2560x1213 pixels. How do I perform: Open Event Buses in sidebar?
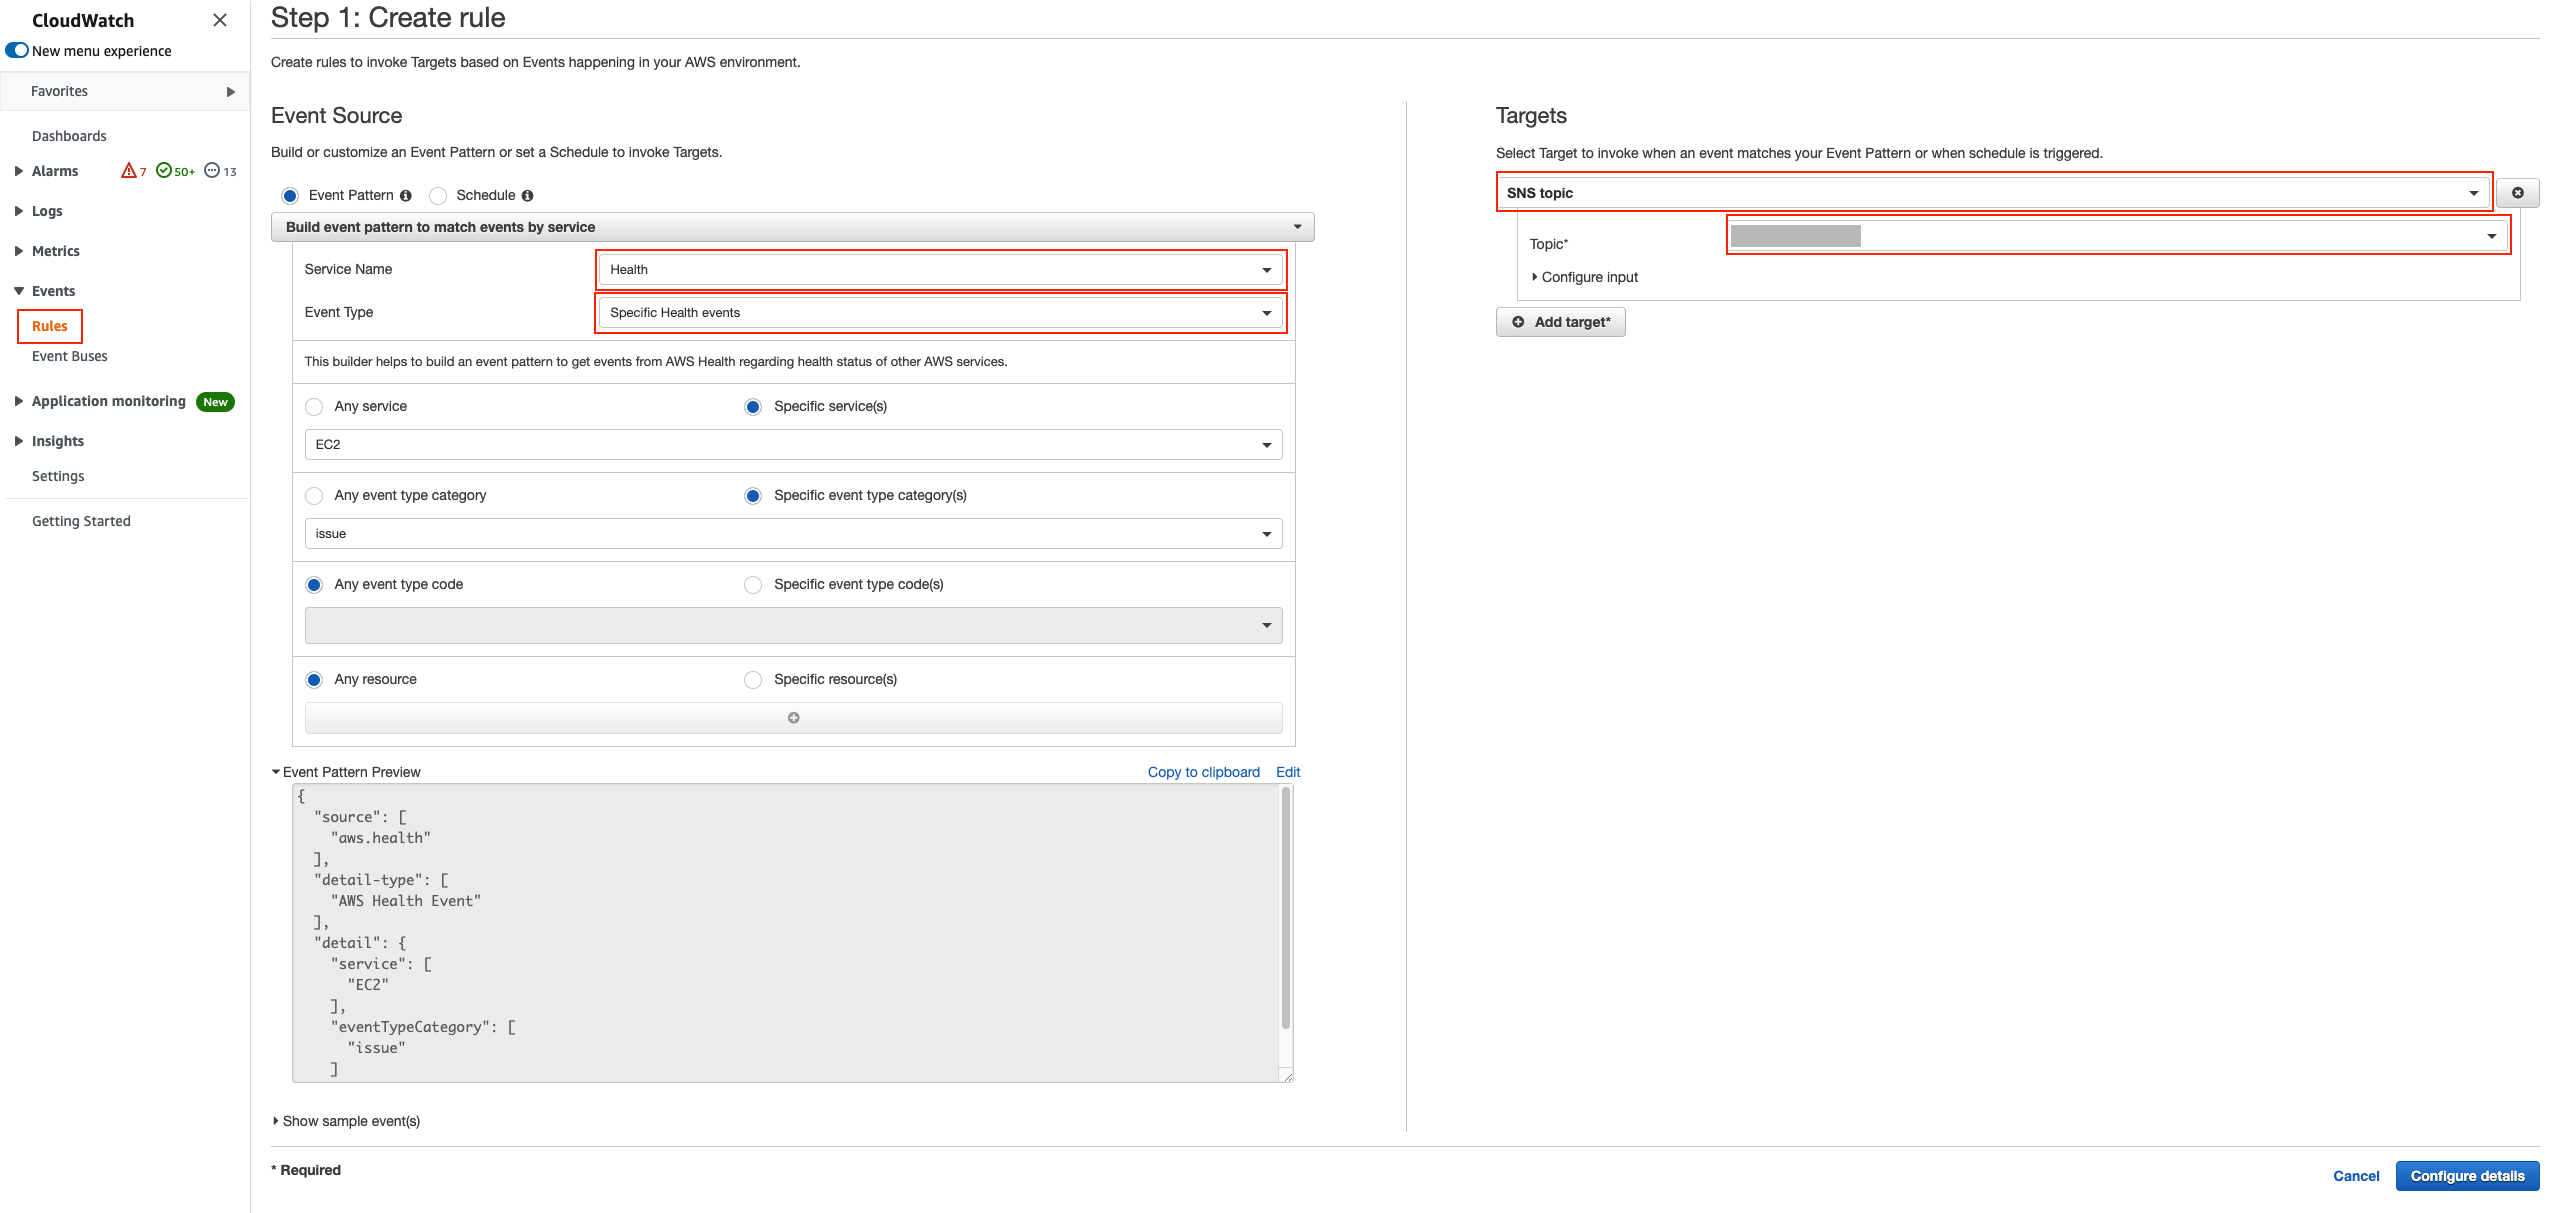tap(70, 356)
